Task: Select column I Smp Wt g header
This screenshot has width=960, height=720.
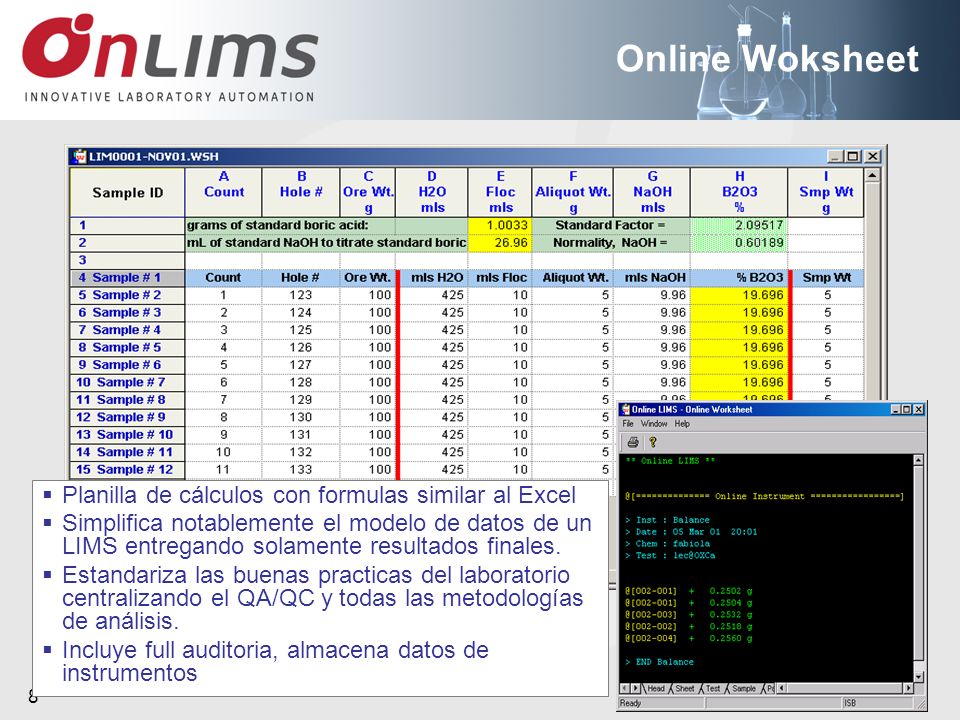Action: (826, 192)
